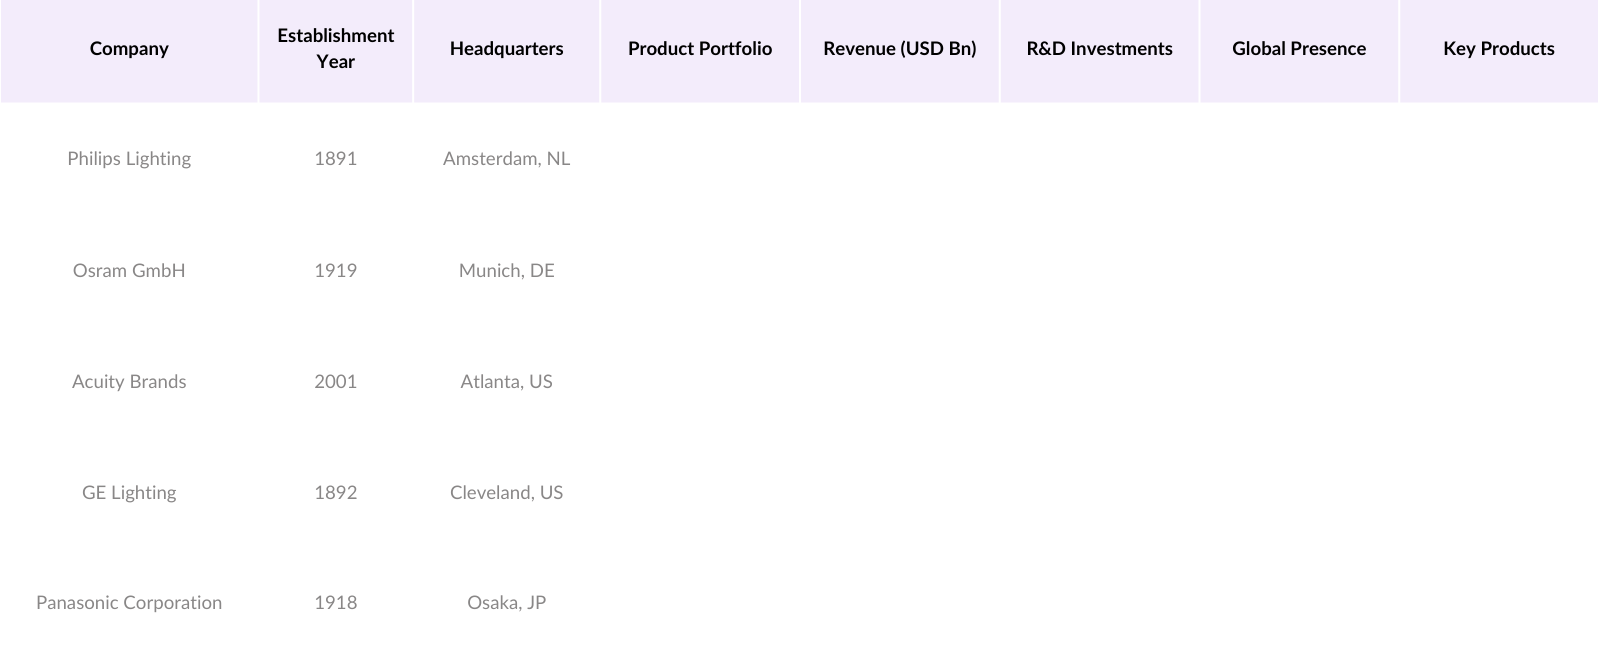
Task: Select the Philips Lighting company cell
Action: pos(129,159)
